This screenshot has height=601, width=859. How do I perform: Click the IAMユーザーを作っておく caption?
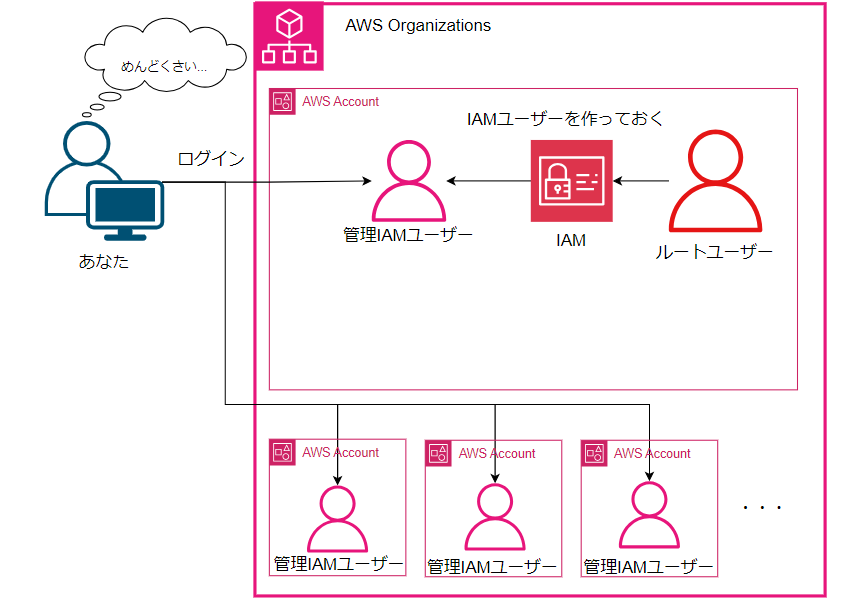pyautogui.click(x=565, y=119)
